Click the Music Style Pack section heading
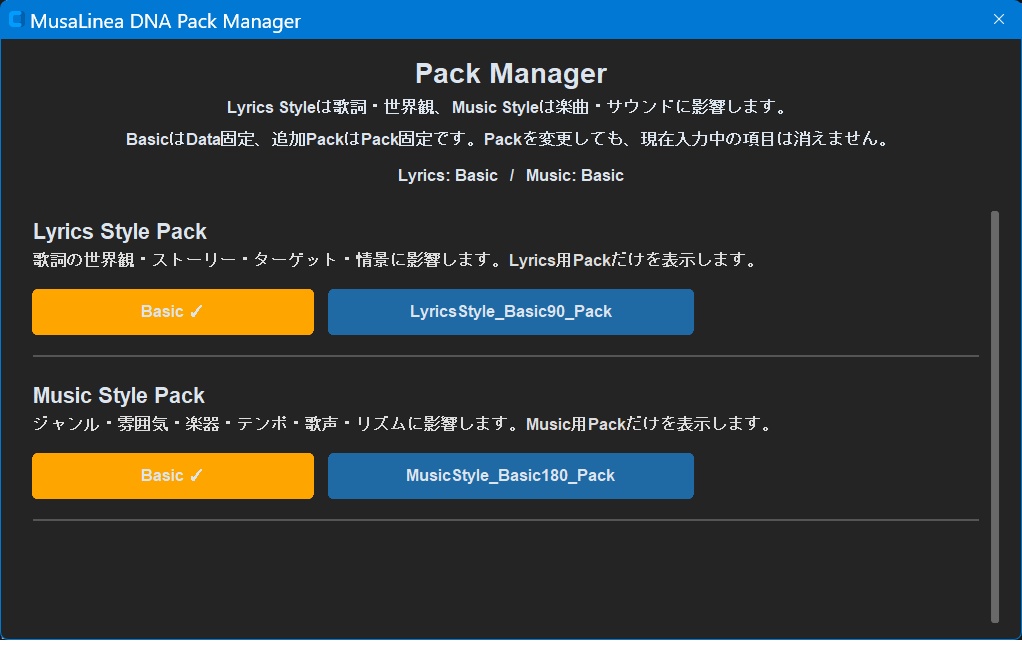1022x648 pixels. click(x=119, y=396)
